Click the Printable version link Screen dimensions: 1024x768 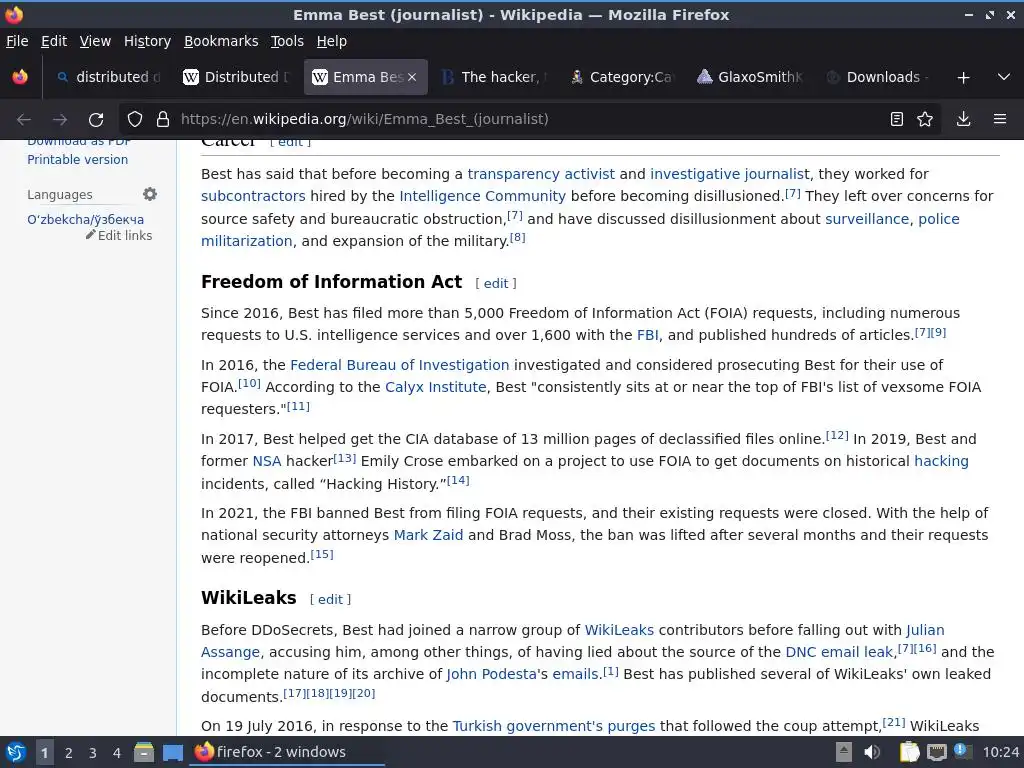point(78,159)
